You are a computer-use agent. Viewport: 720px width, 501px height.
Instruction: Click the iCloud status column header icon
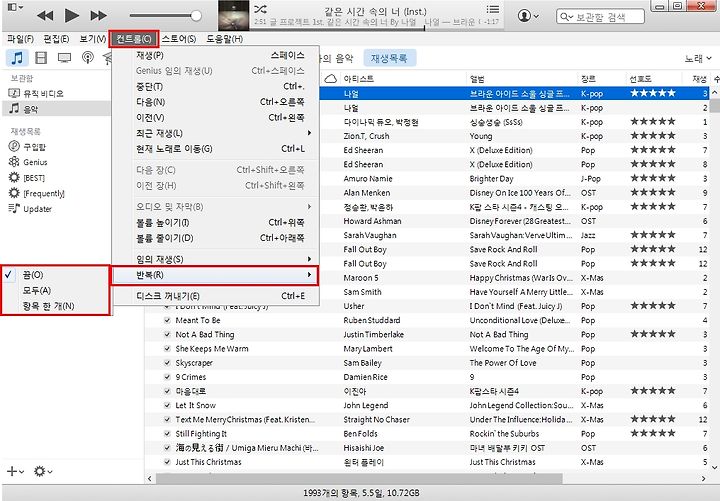point(330,79)
